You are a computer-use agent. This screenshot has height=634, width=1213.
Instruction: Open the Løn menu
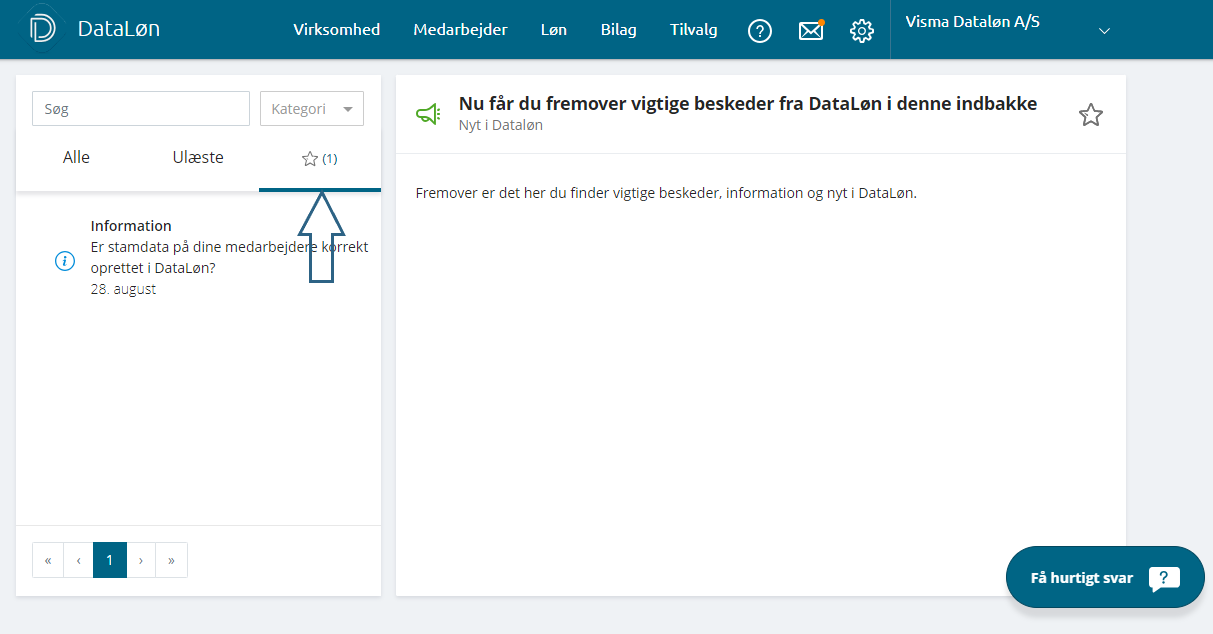[554, 30]
